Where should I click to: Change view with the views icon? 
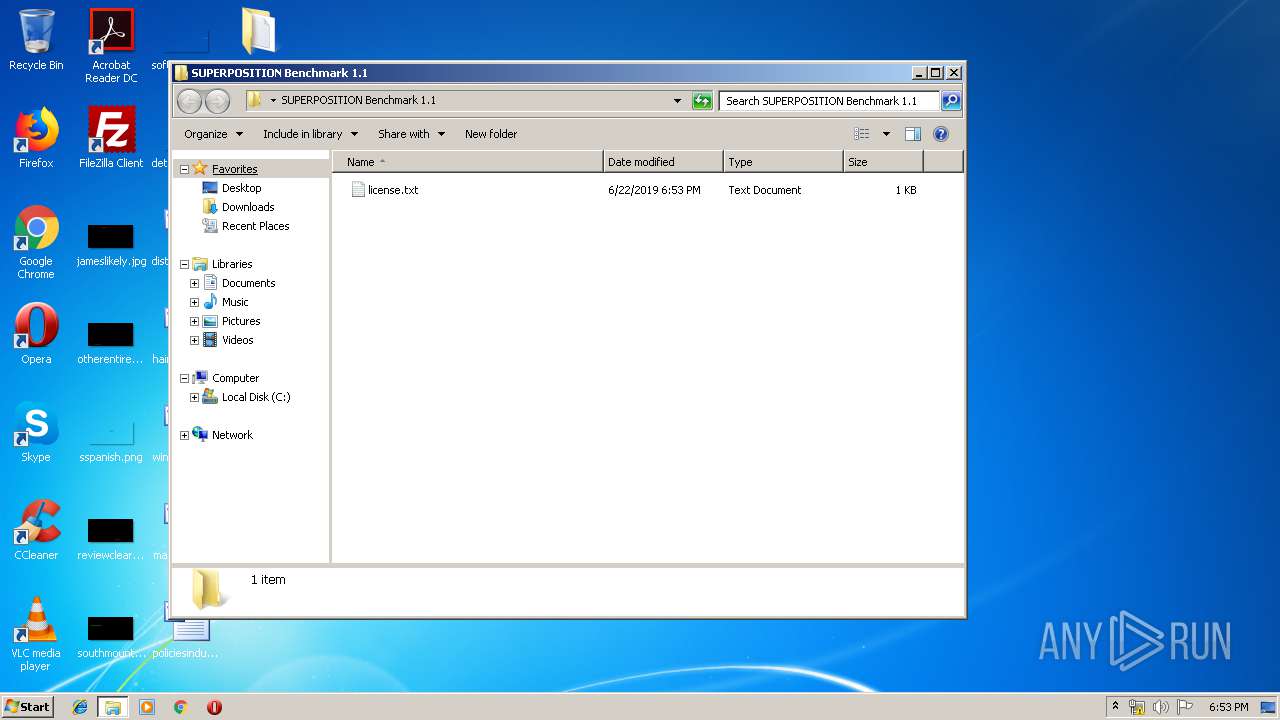[862, 134]
